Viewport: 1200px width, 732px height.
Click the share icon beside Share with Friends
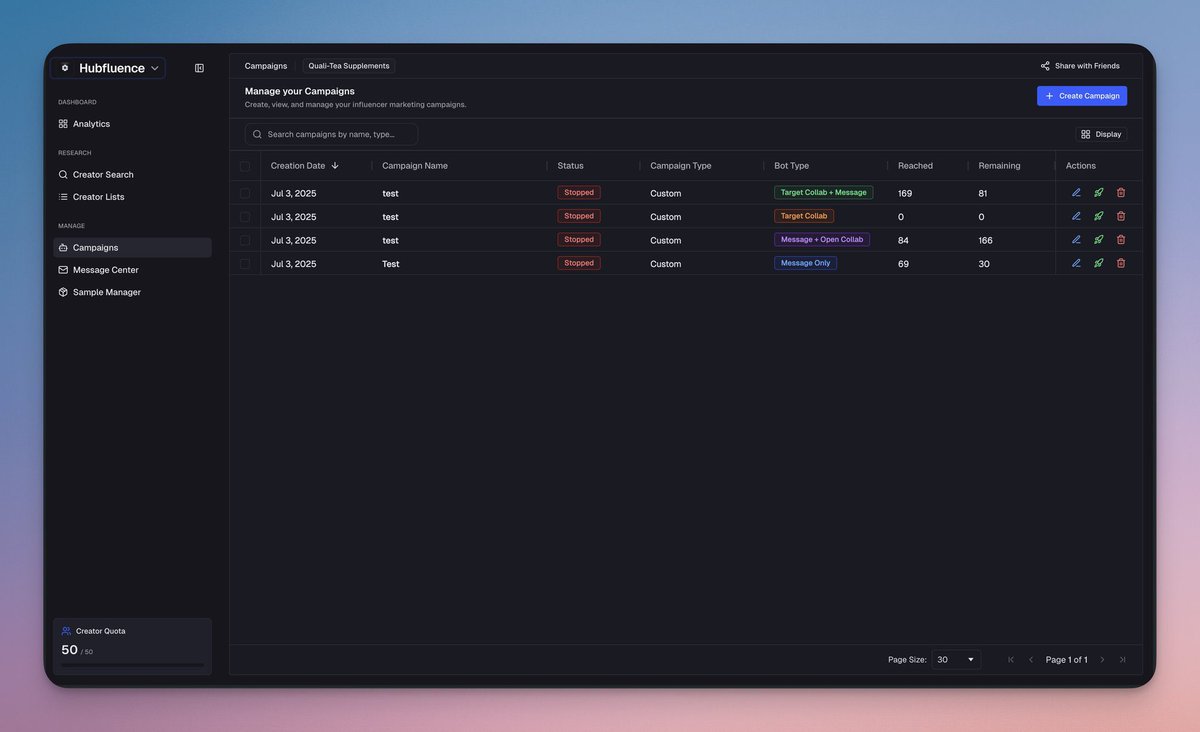pyautogui.click(x=1045, y=66)
